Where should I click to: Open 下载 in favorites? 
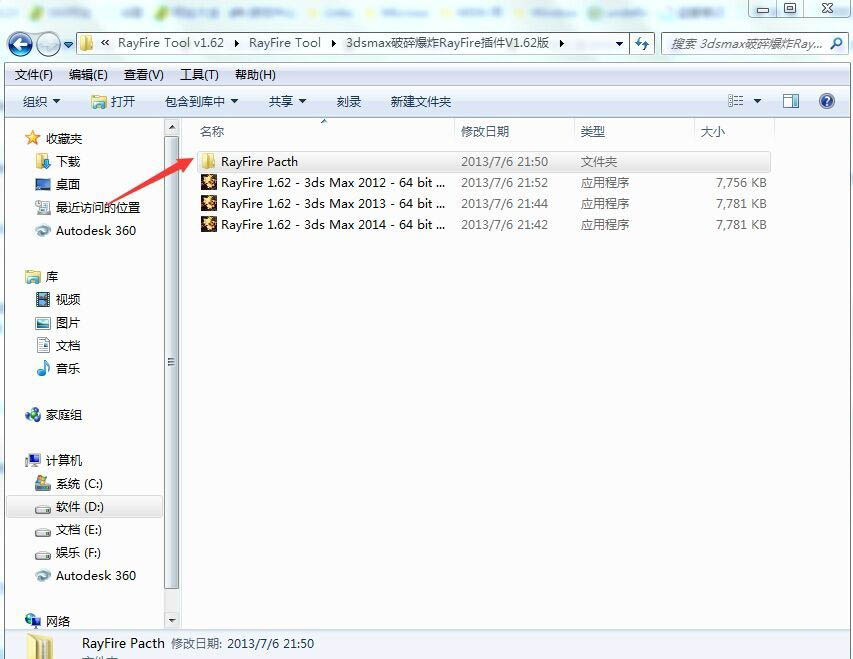pos(67,161)
